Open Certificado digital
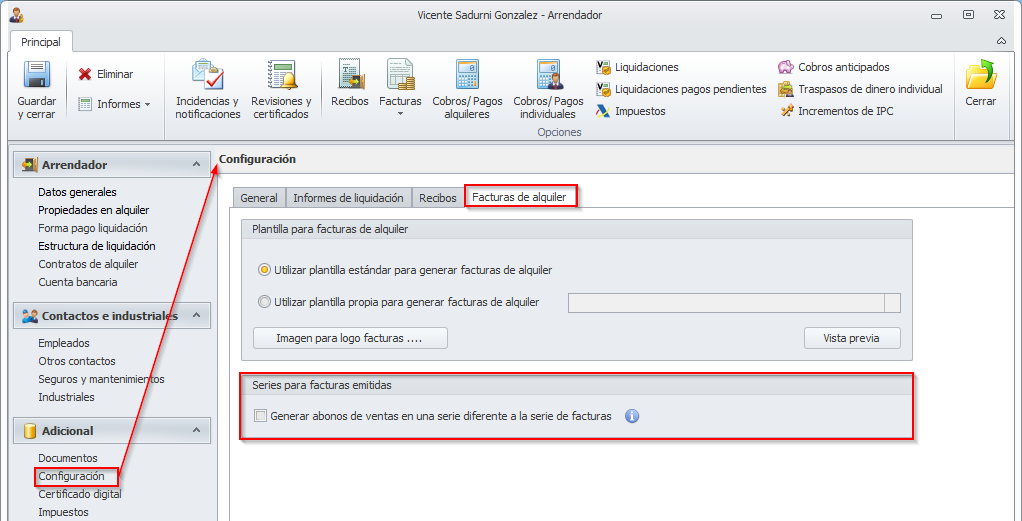Screen dimensions: 1022x521 point(80,494)
